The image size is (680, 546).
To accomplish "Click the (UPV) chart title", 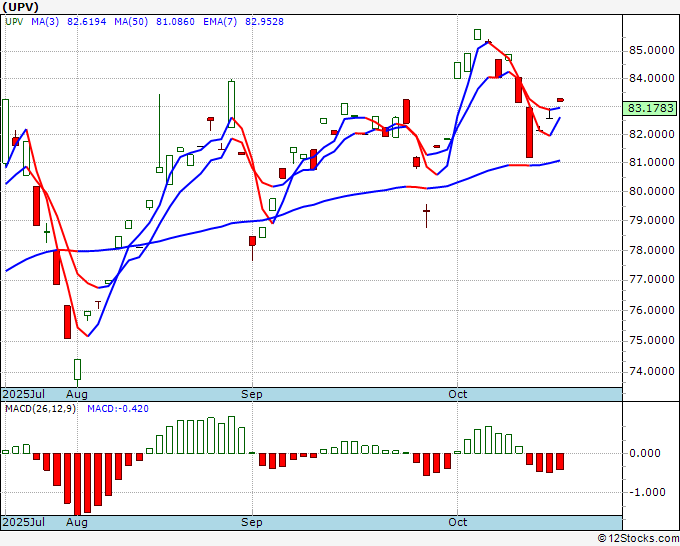I will (x=20, y=7).
